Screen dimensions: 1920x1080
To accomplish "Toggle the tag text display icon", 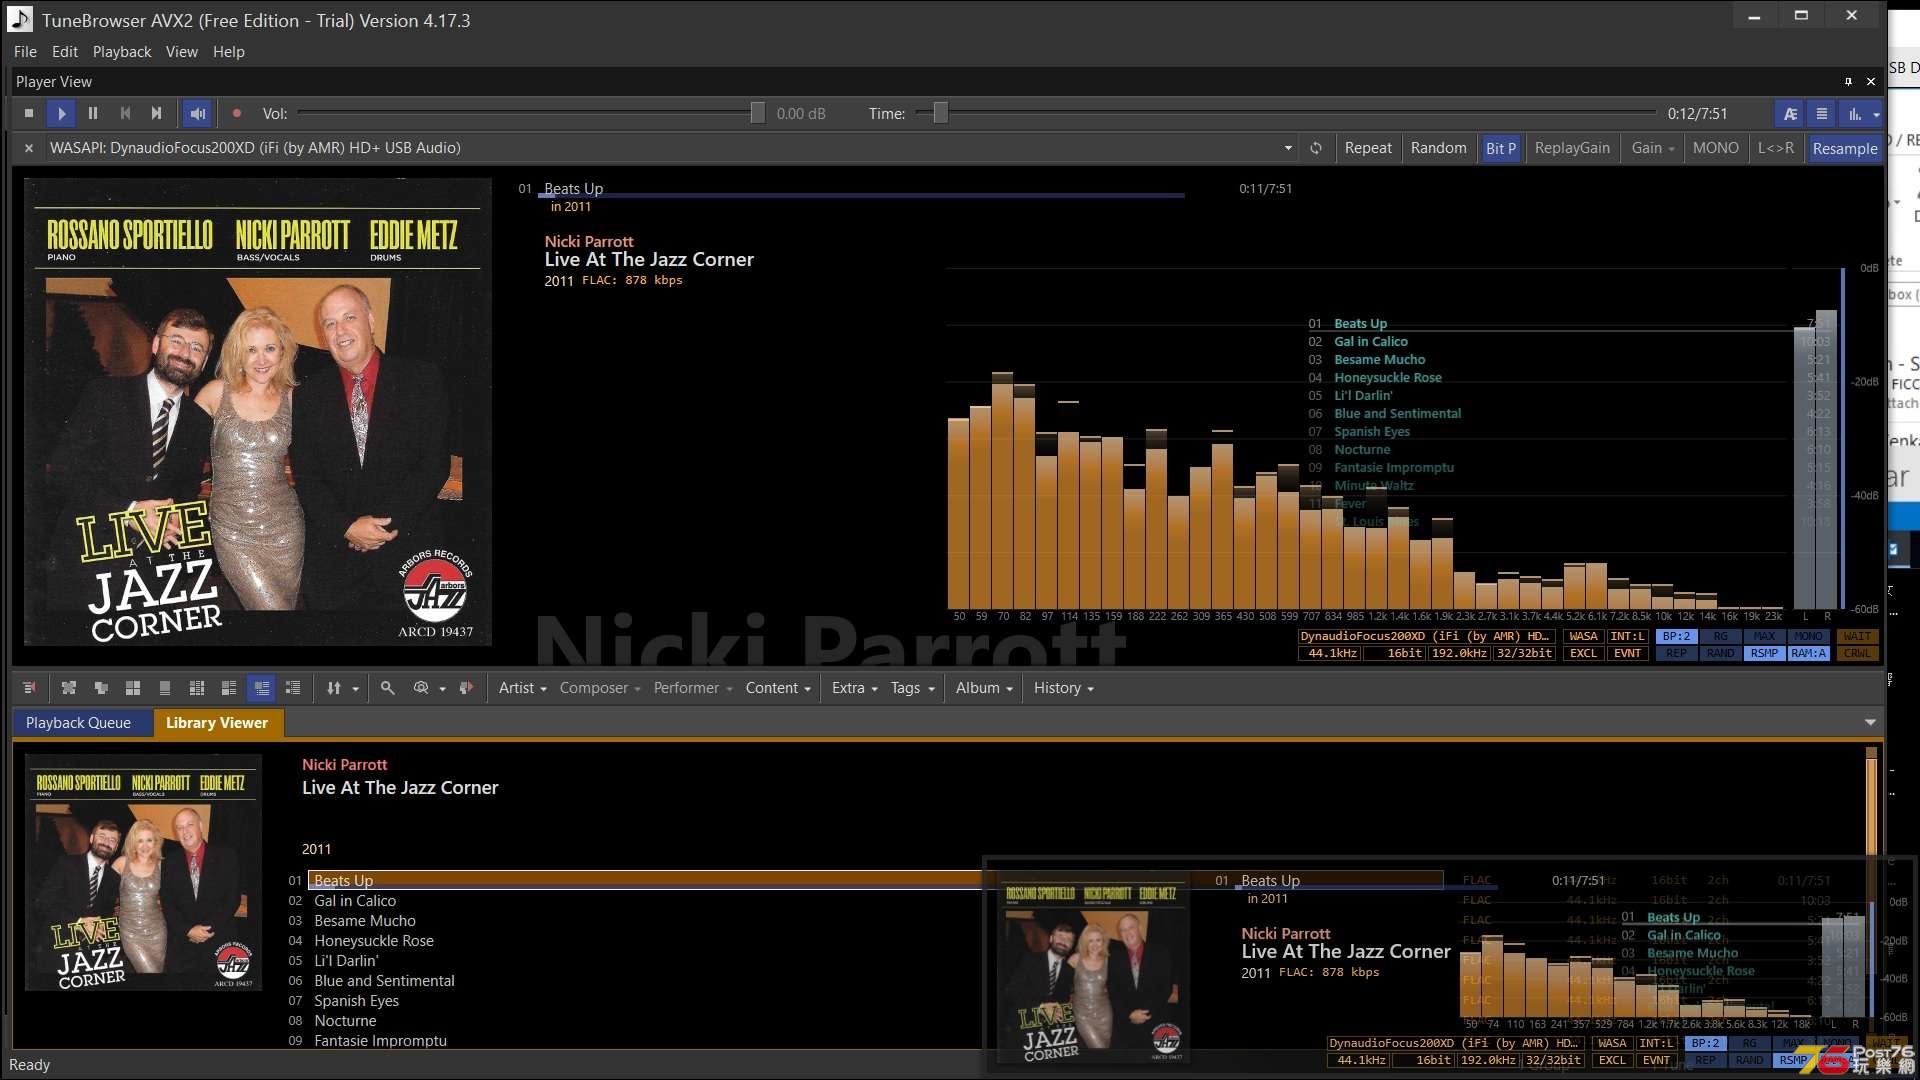I will (1790, 114).
